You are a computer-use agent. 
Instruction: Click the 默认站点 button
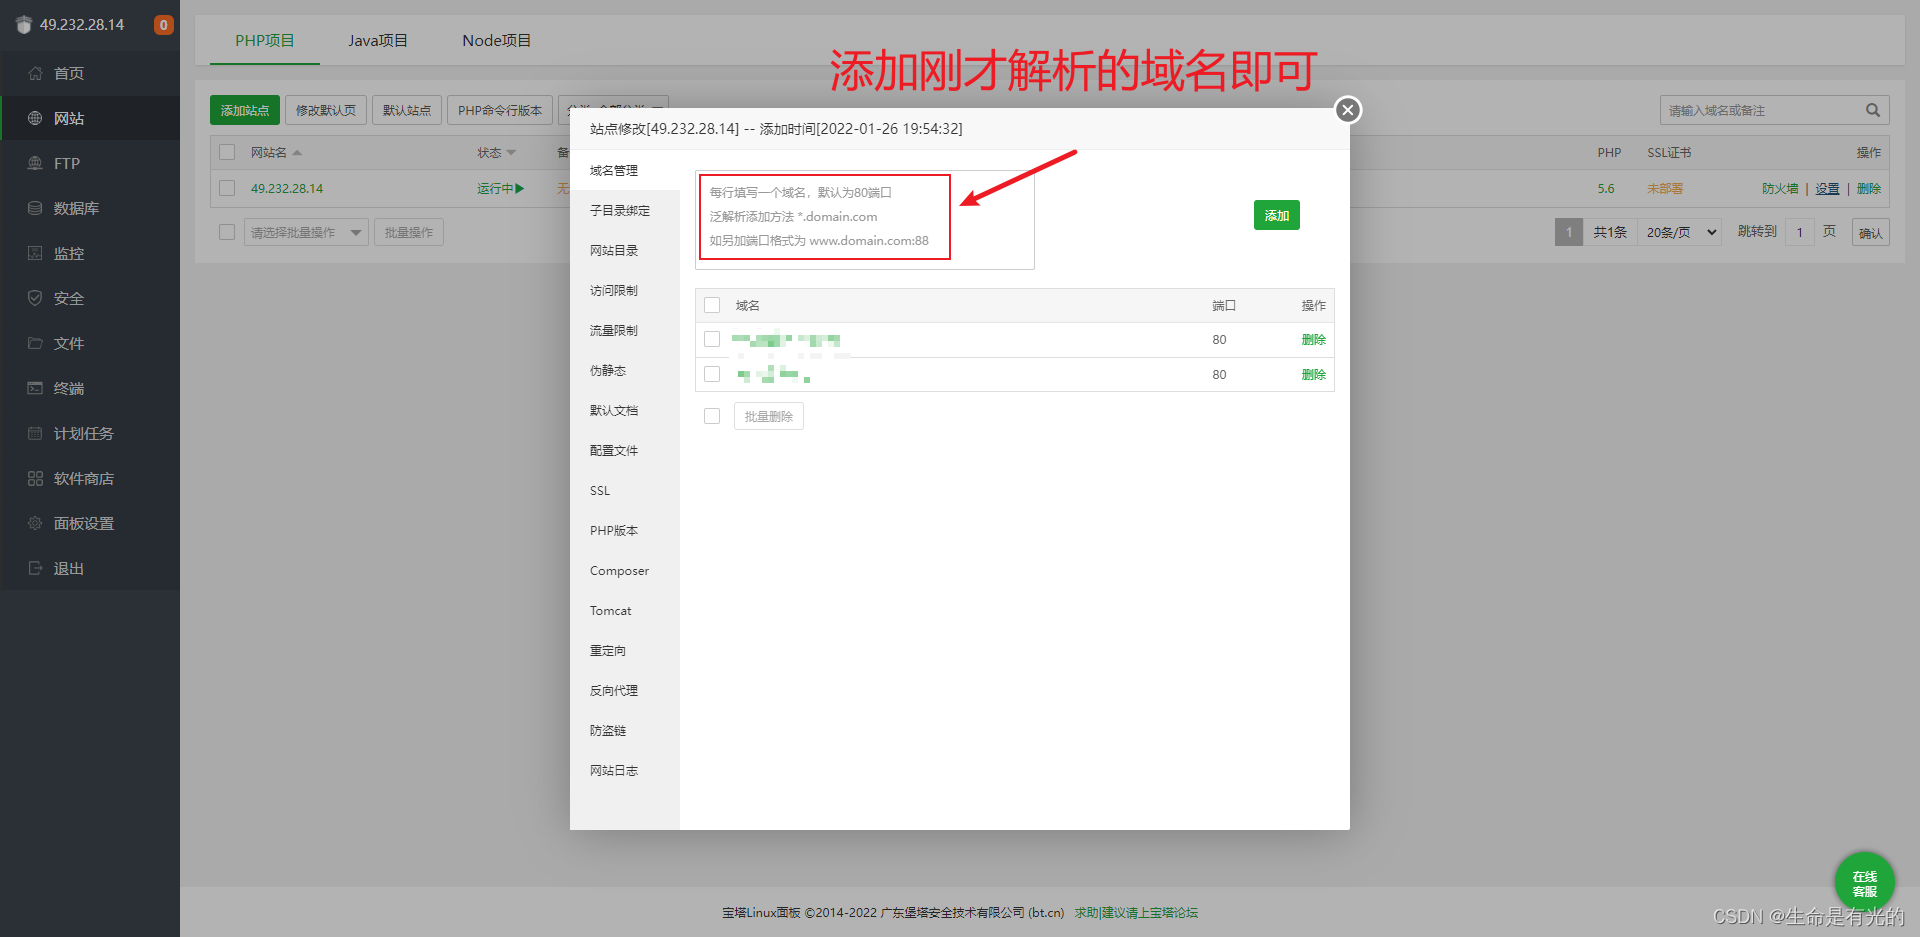(407, 110)
